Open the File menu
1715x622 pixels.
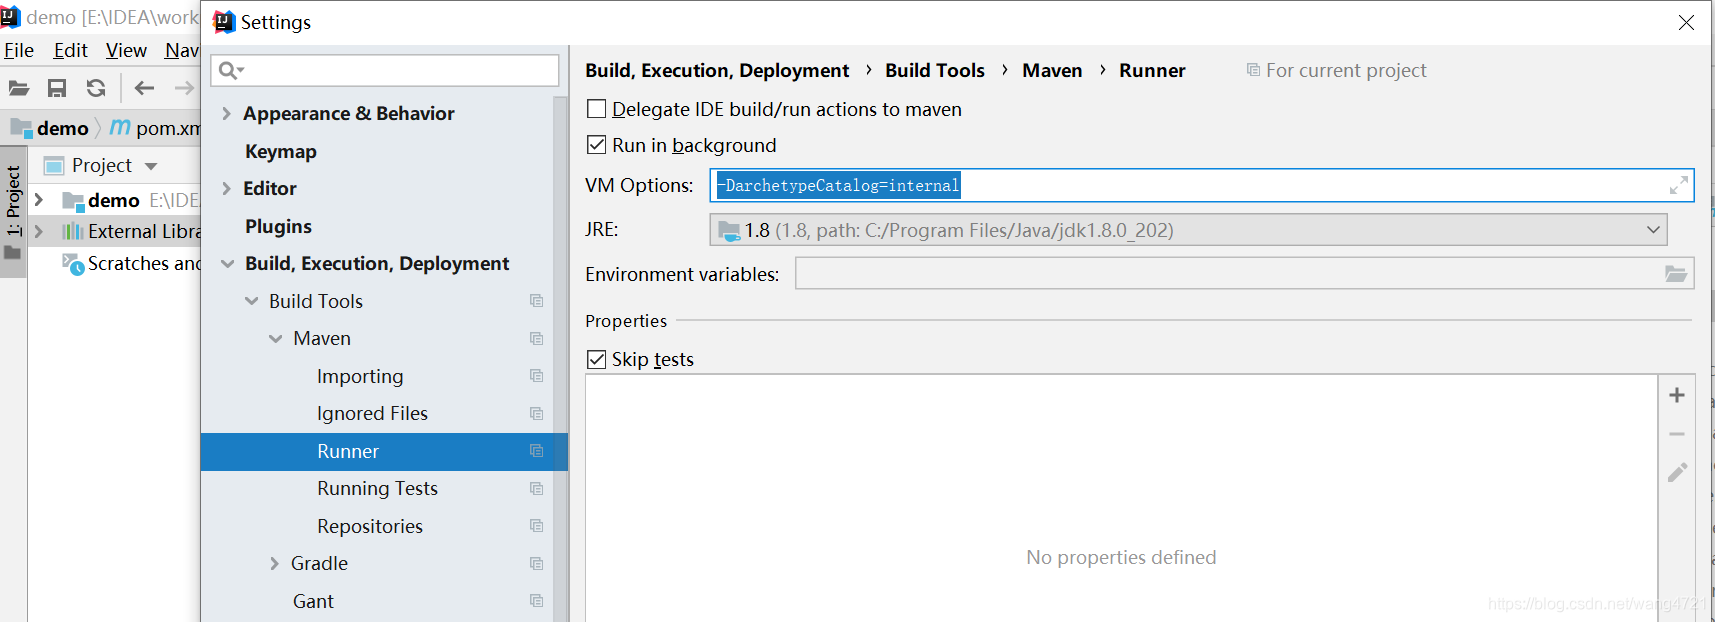[19, 50]
